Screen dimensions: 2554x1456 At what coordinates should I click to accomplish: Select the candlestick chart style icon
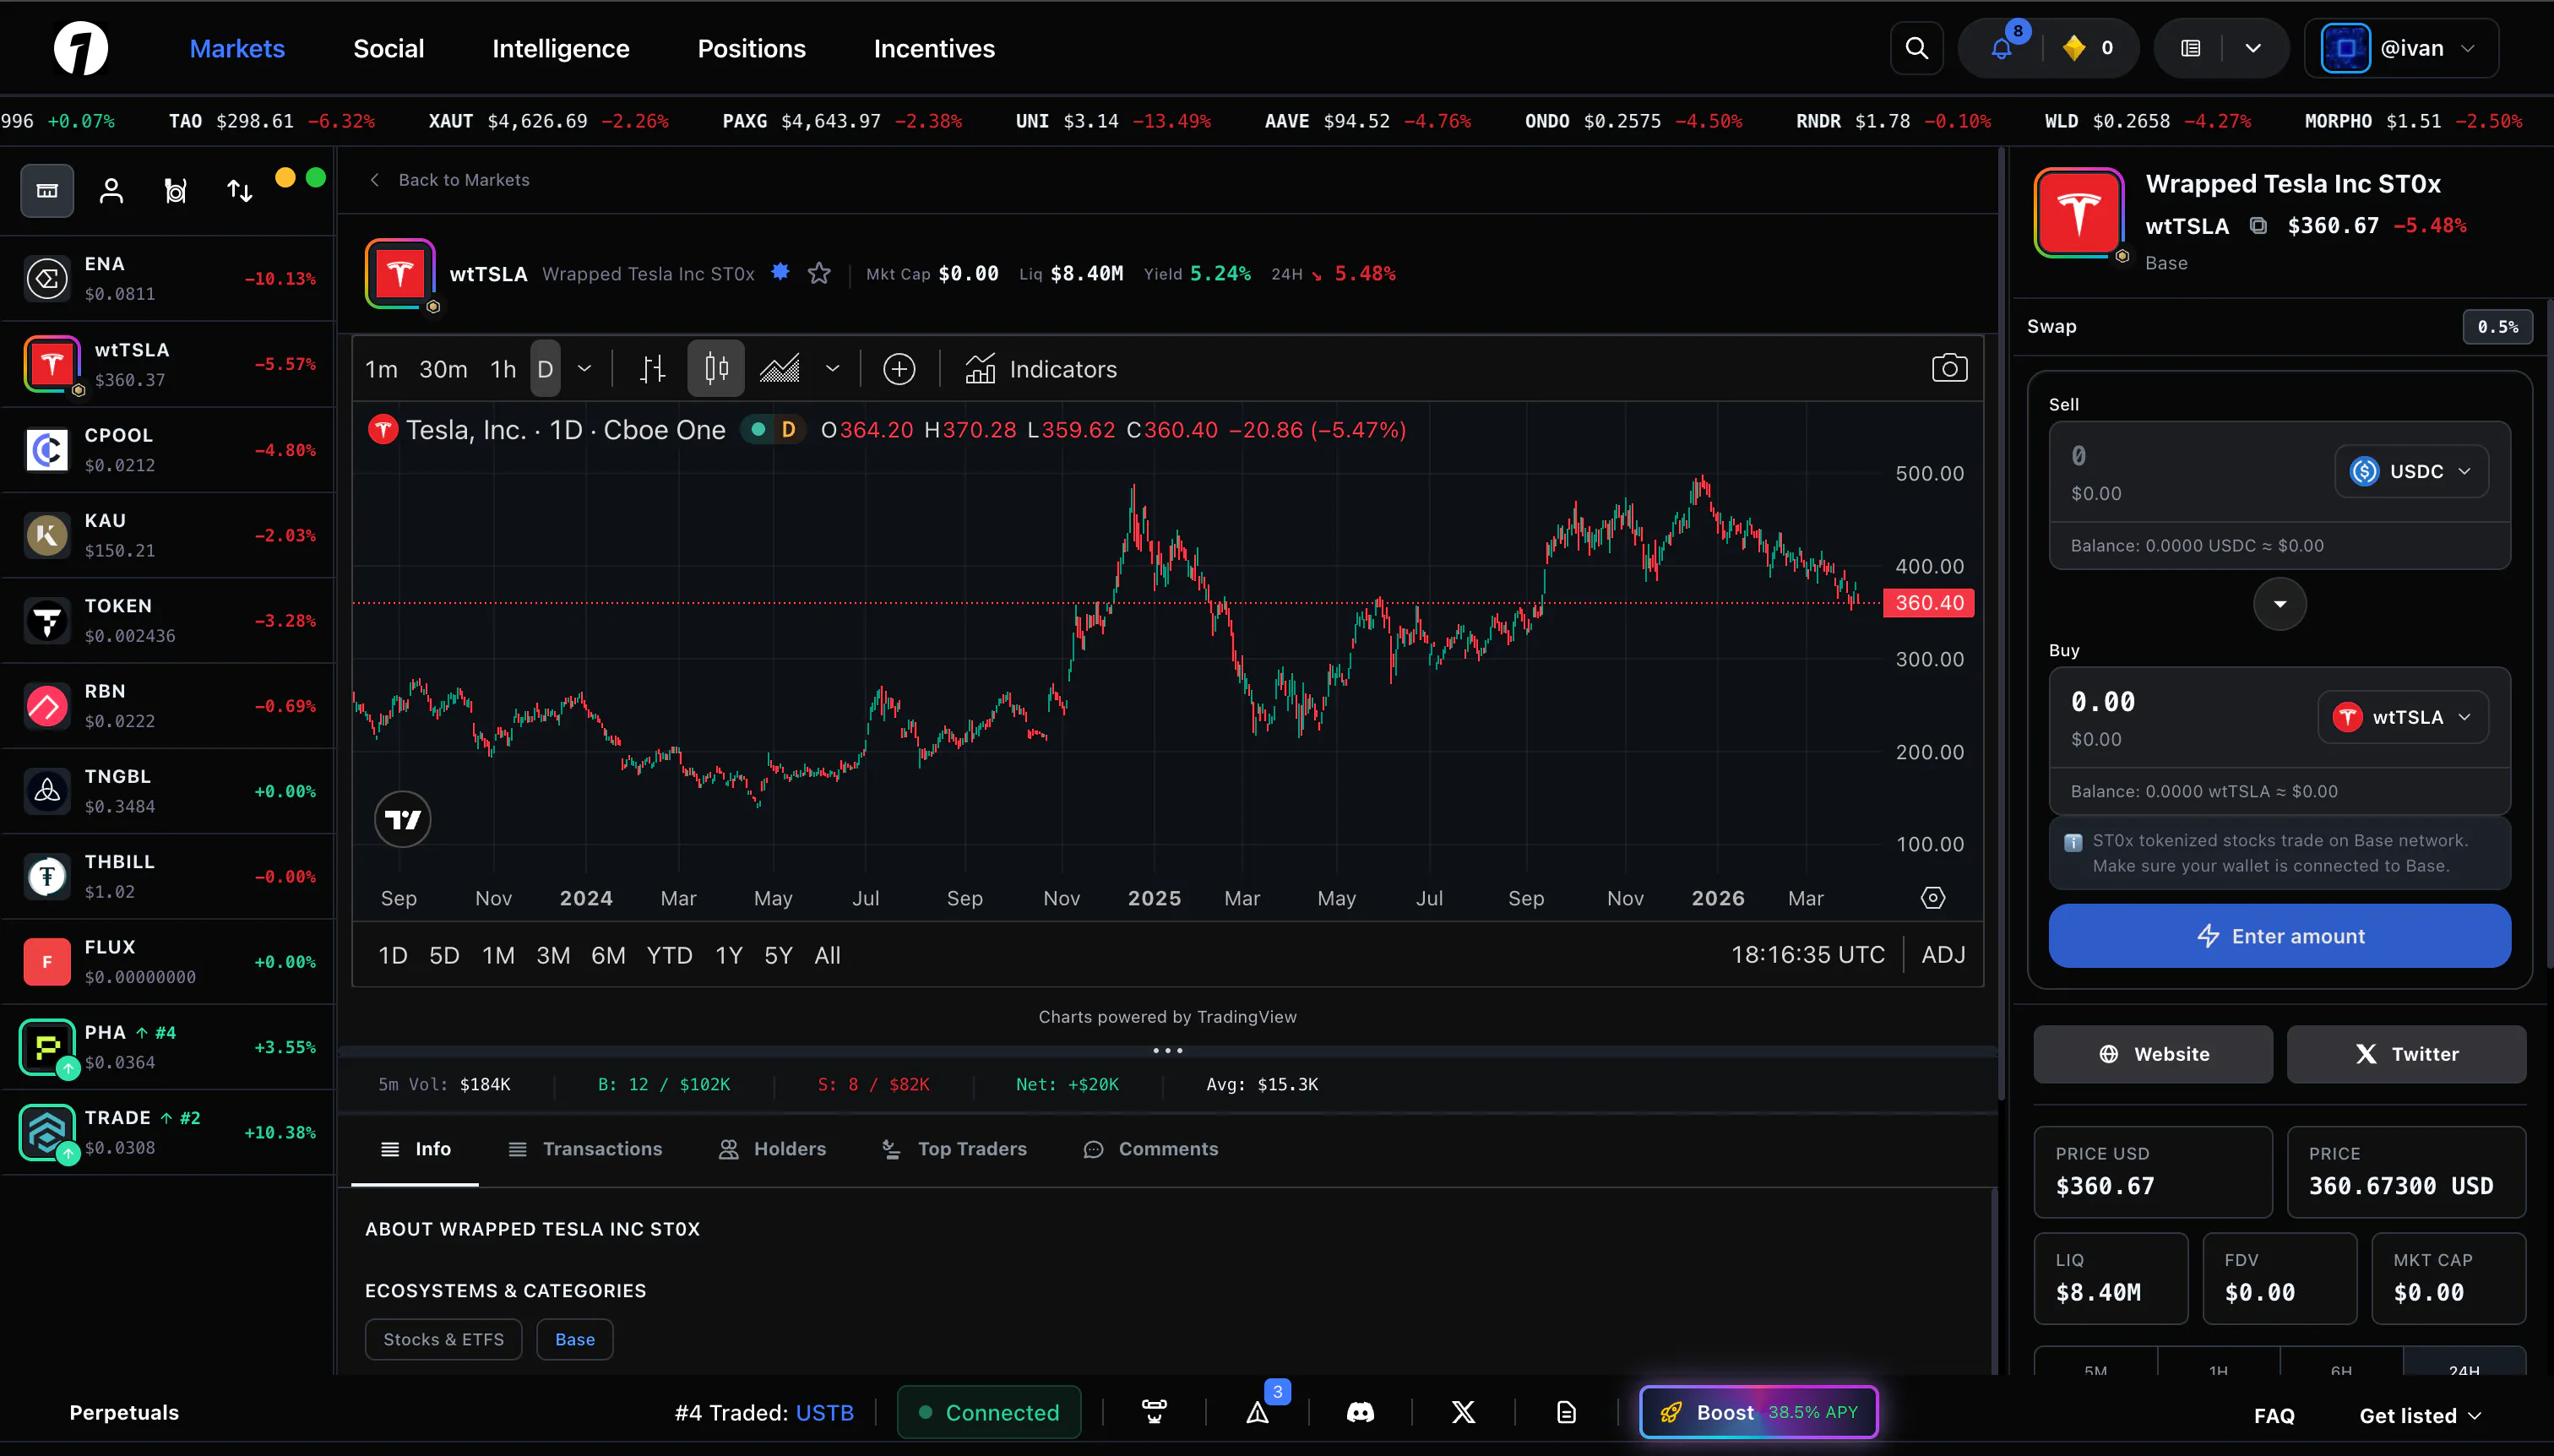pos(716,369)
